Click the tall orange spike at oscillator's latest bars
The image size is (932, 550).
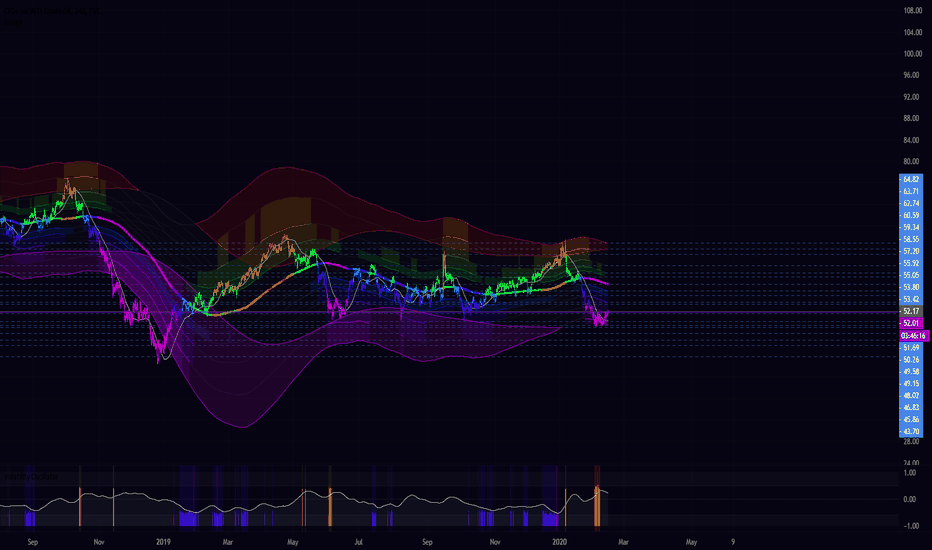[x=597, y=506]
